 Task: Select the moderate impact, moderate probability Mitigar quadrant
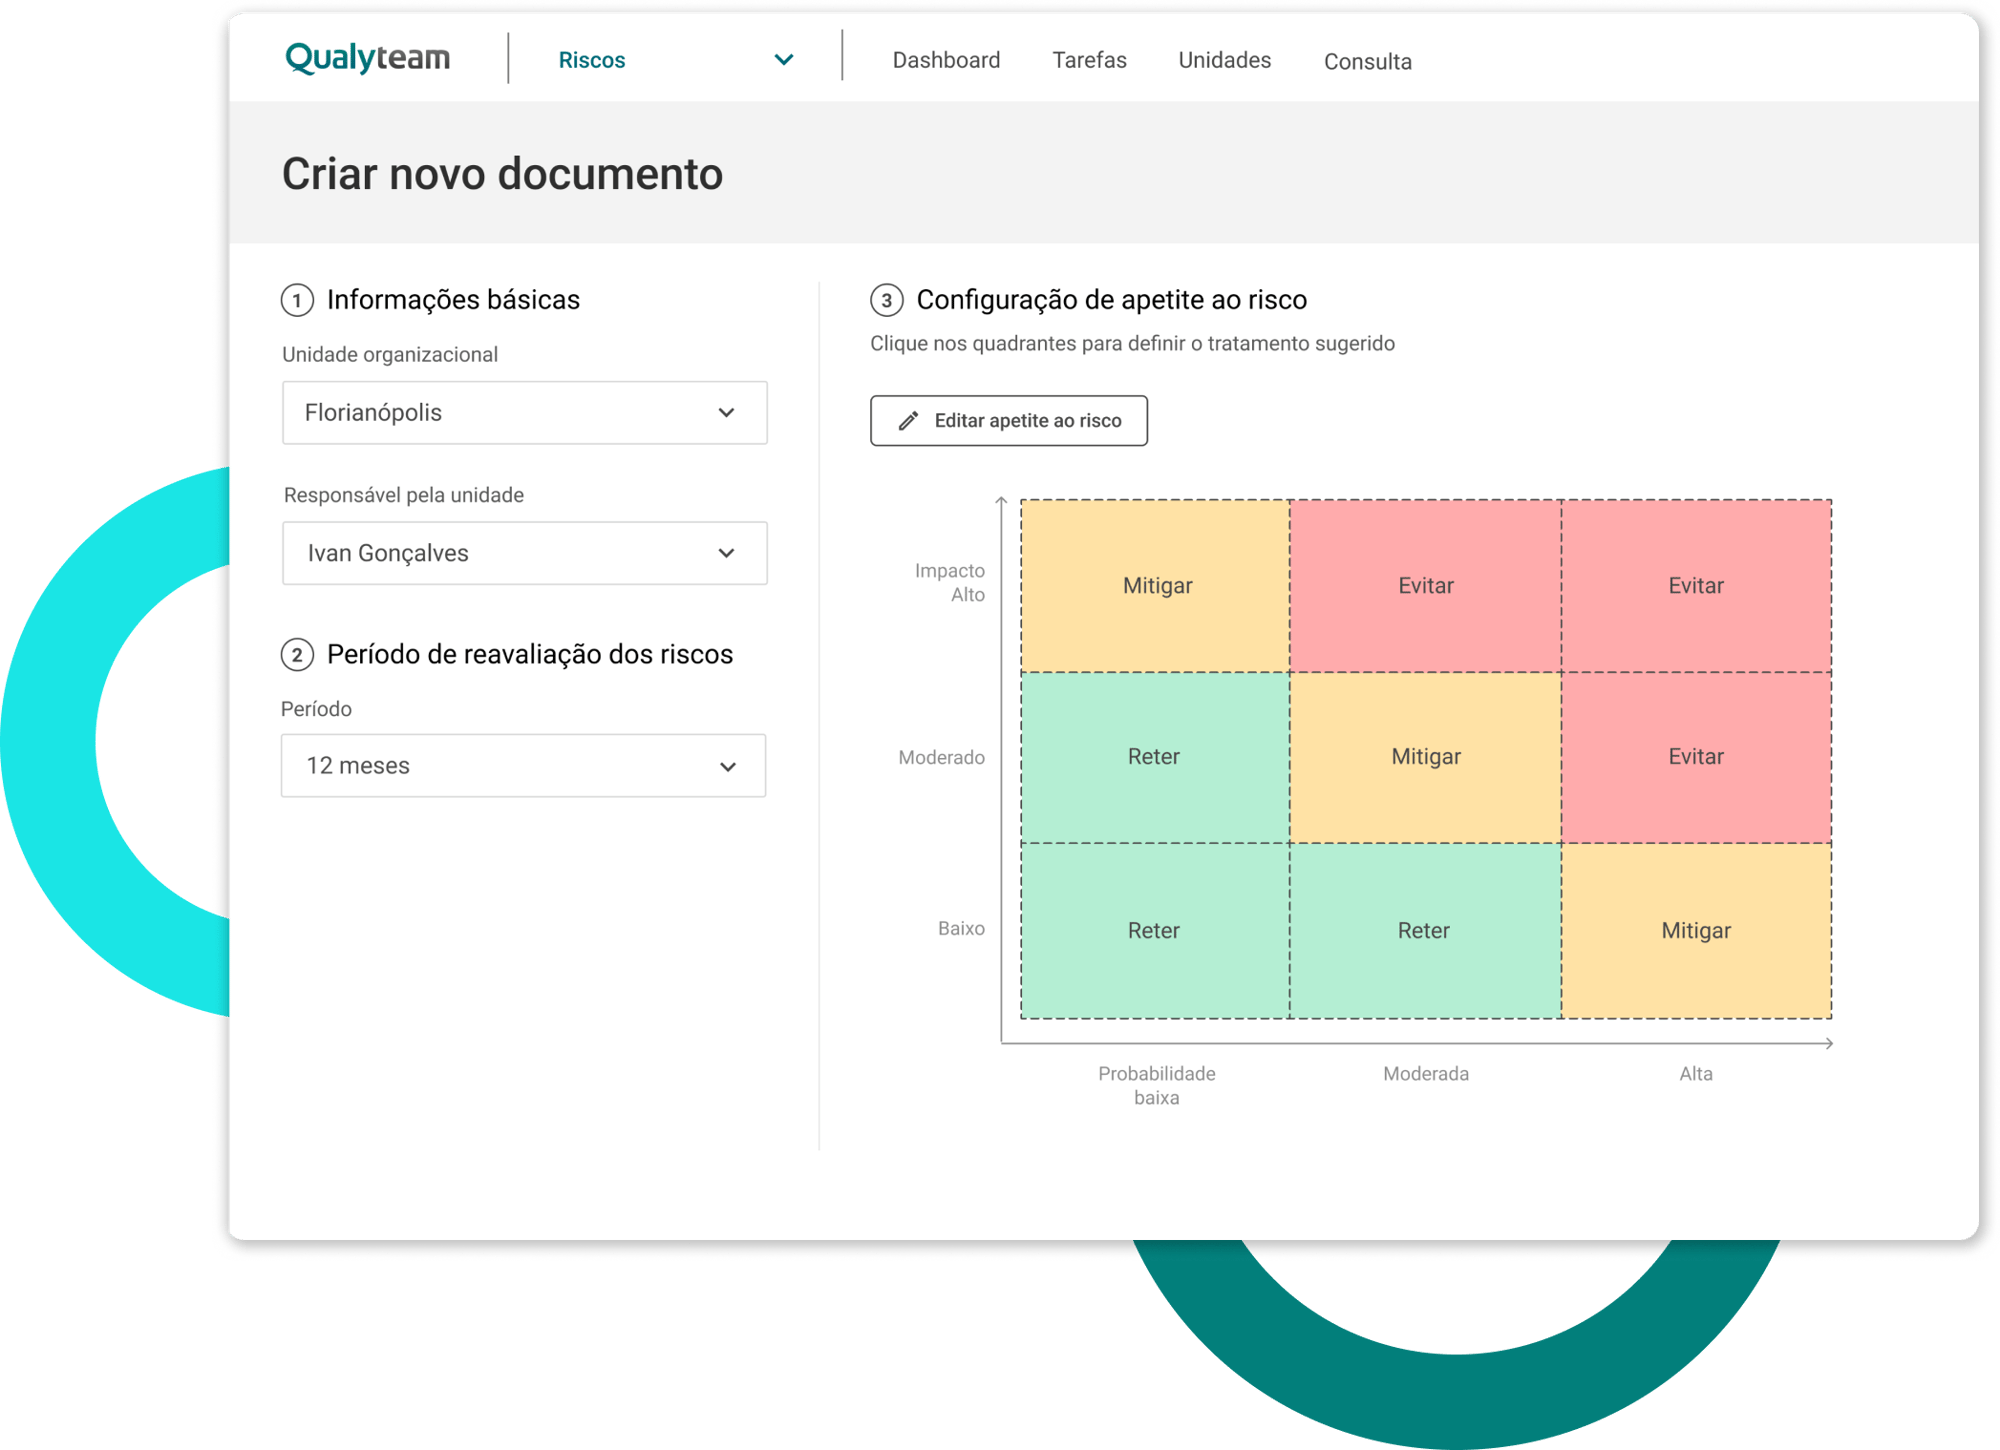click(x=1426, y=757)
